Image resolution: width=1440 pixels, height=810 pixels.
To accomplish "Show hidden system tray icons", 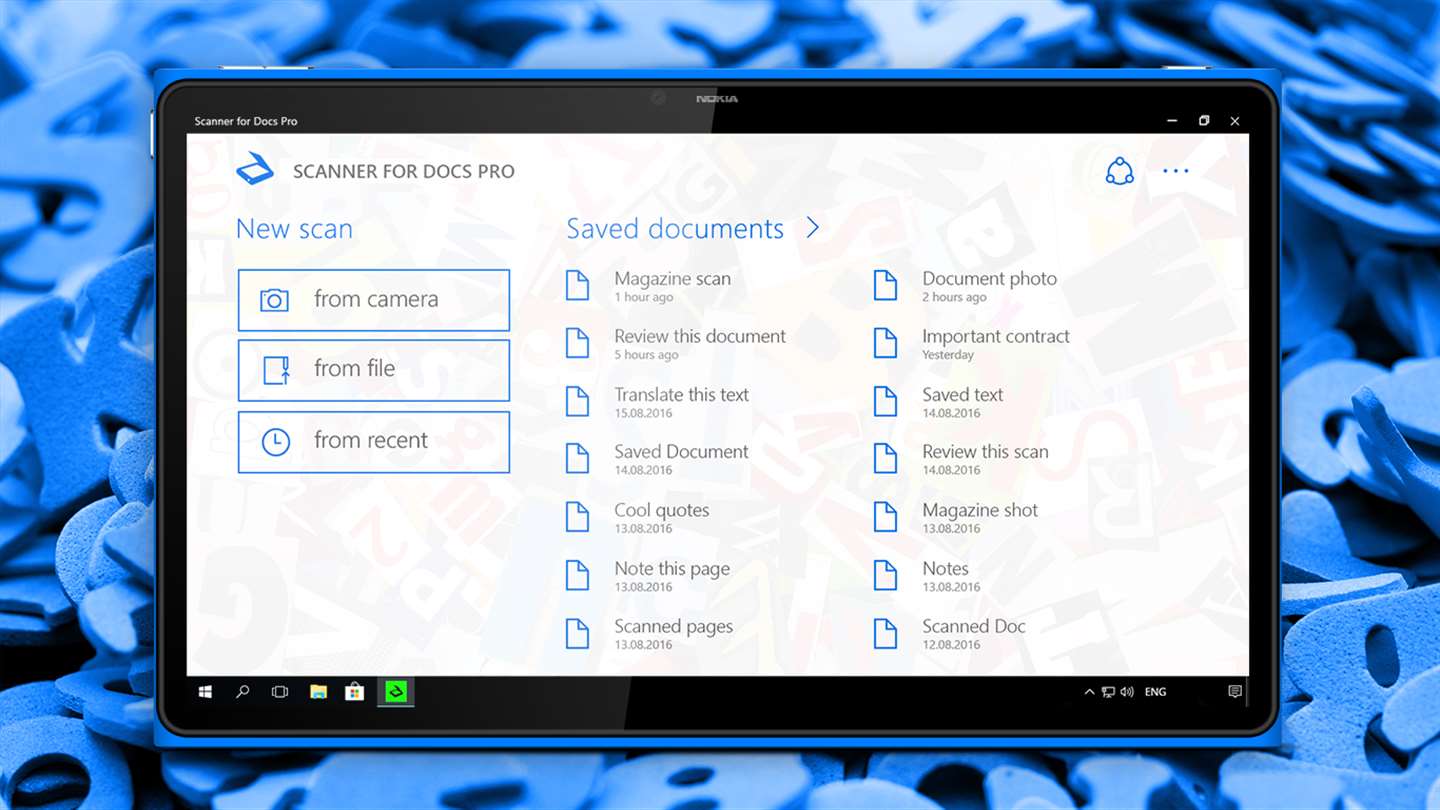I will click(x=1089, y=692).
